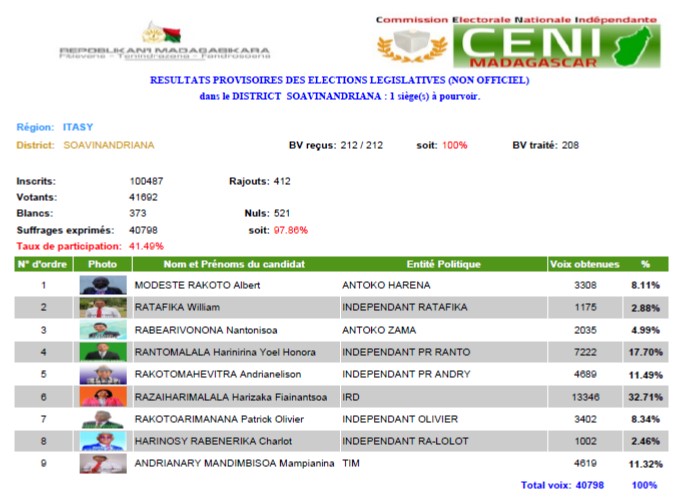Click the ballot box emblem beside CENI
The height and width of the screenshot is (501, 685).
tap(412, 45)
